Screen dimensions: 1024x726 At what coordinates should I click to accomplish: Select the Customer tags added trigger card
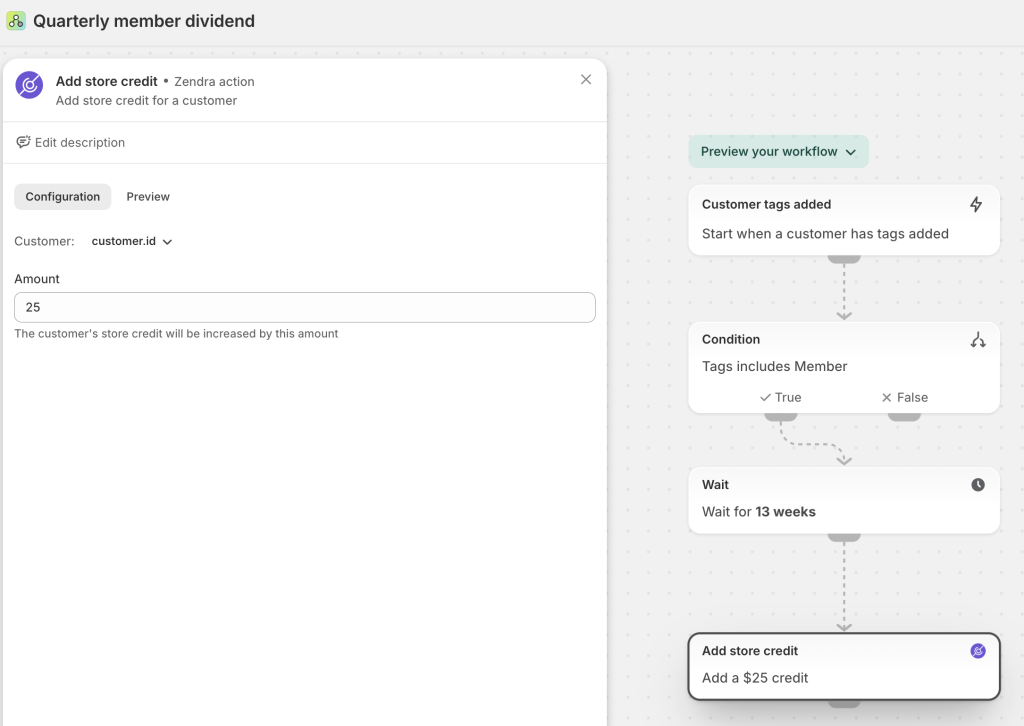(844, 220)
